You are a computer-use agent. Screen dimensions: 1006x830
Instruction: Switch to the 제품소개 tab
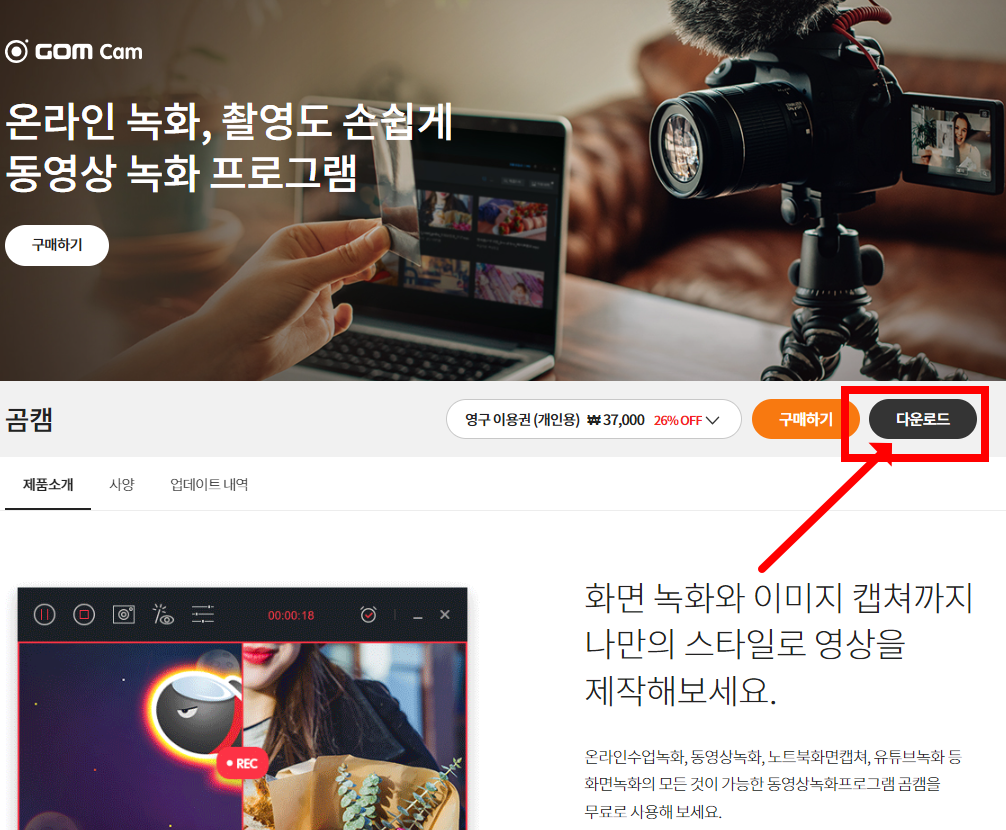(x=47, y=484)
